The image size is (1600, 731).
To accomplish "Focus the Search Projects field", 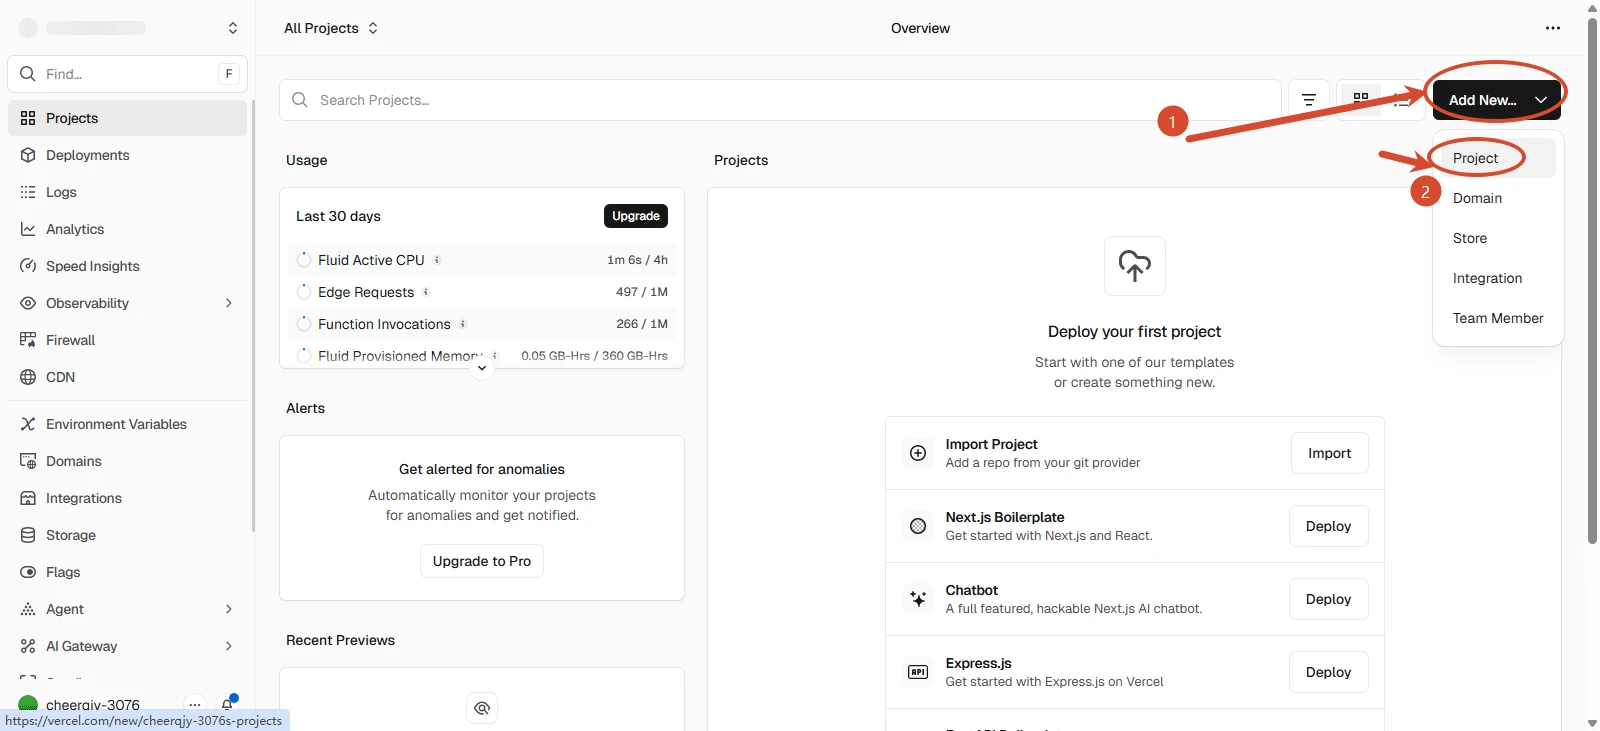I will [x=780, y=100].
